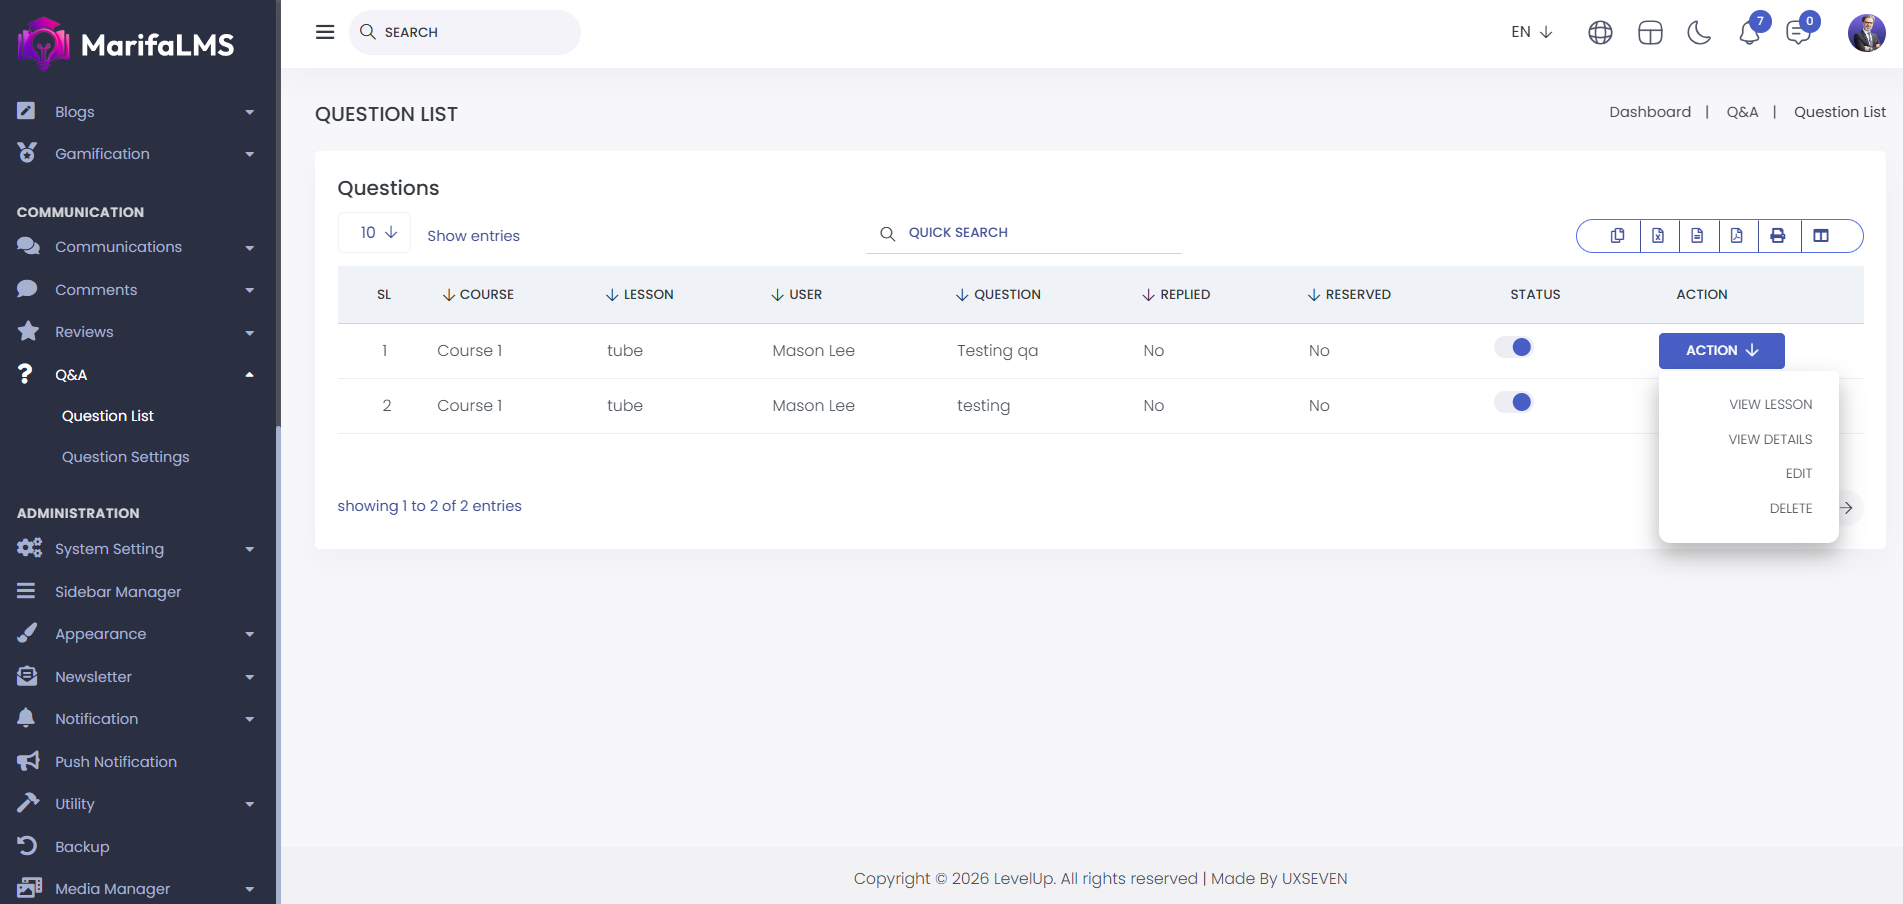Toggle status for the 'Testing qa' question

(x=1513, y=348)
